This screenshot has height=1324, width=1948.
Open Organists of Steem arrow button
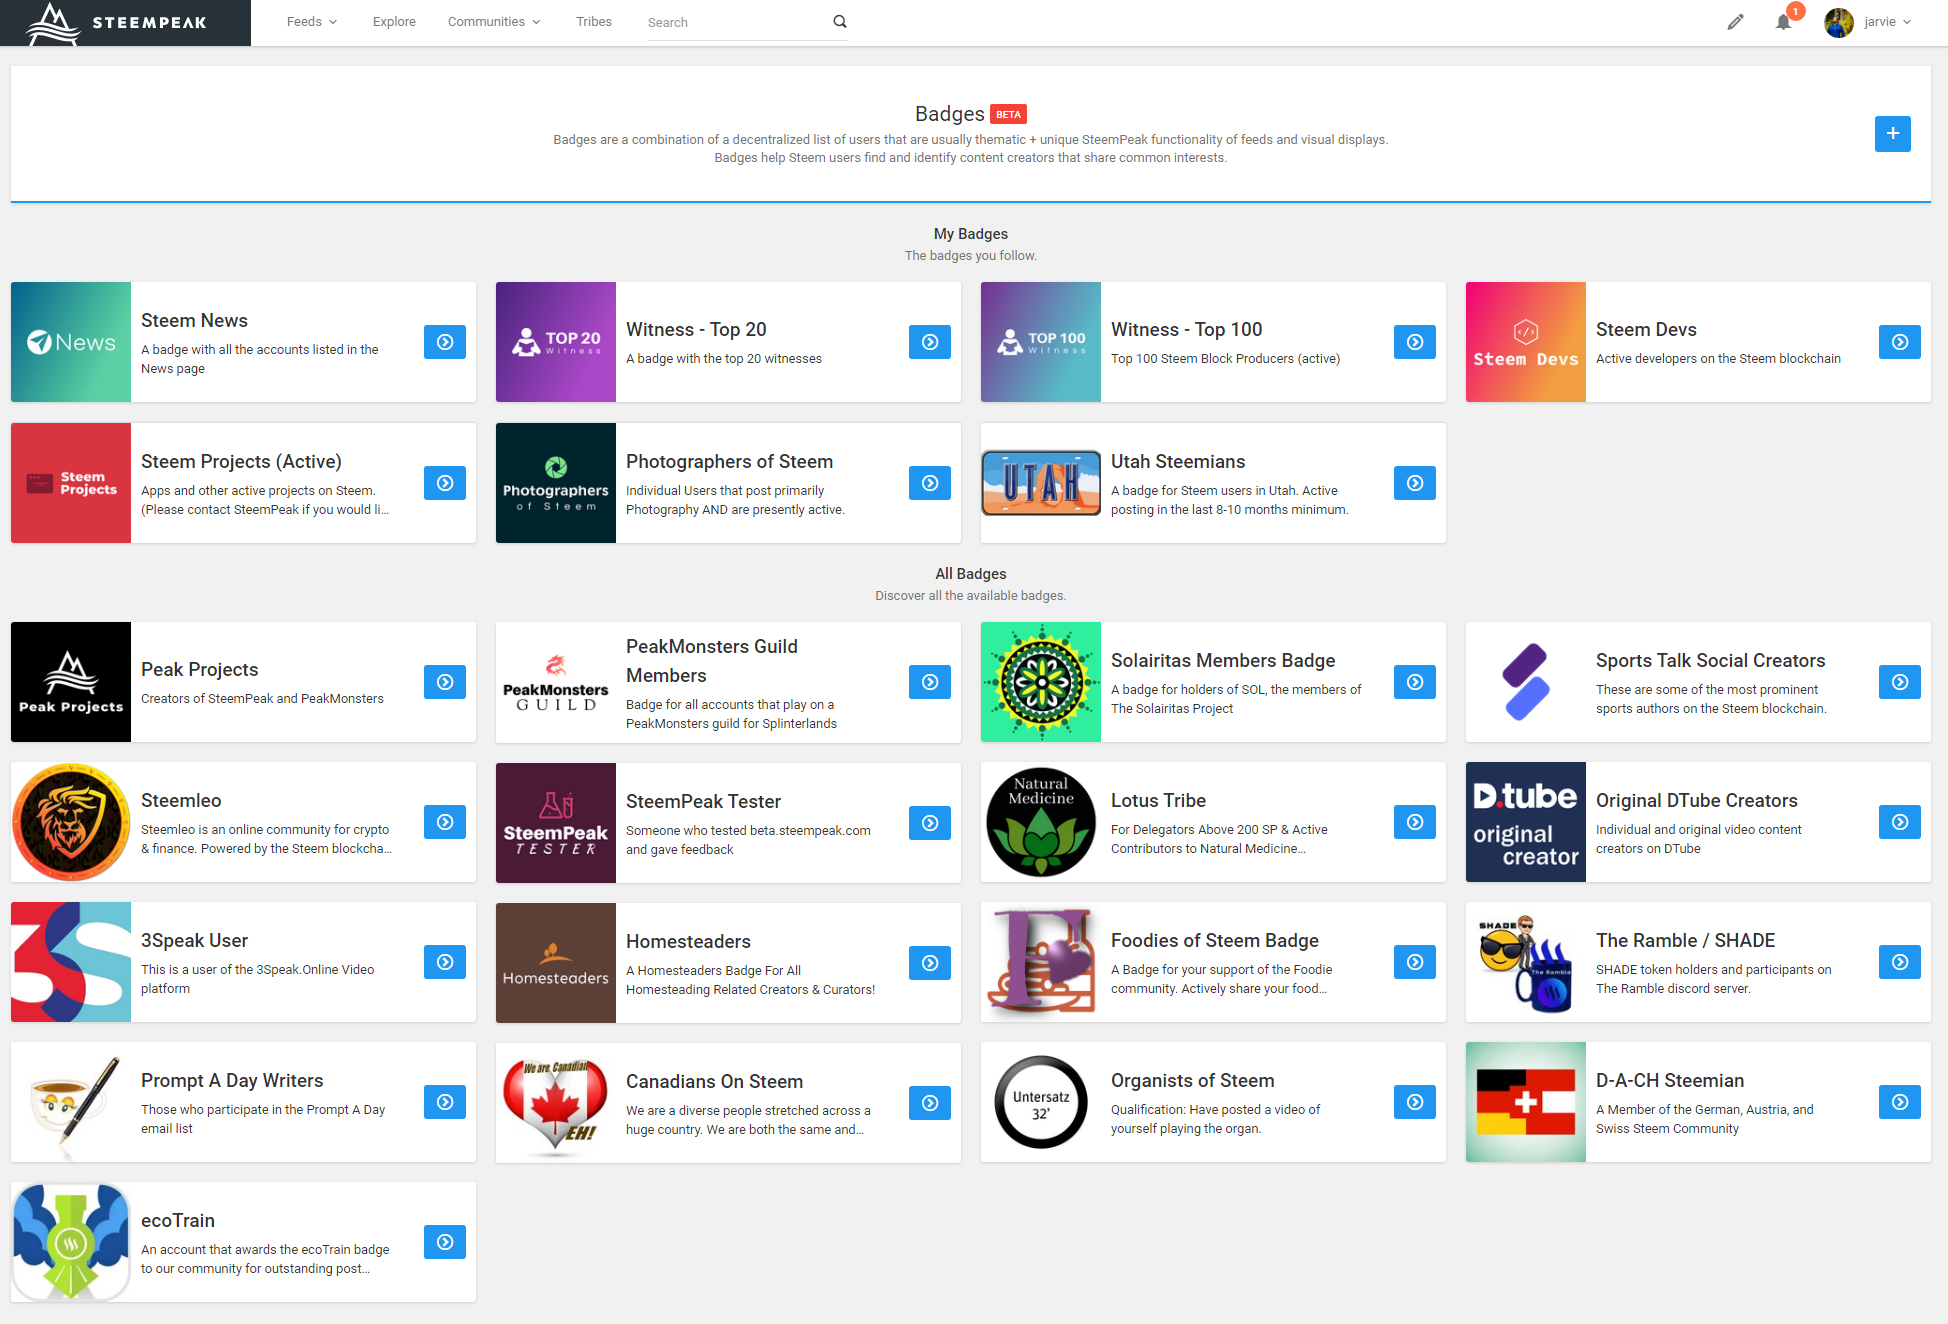pos(1415,1102)
